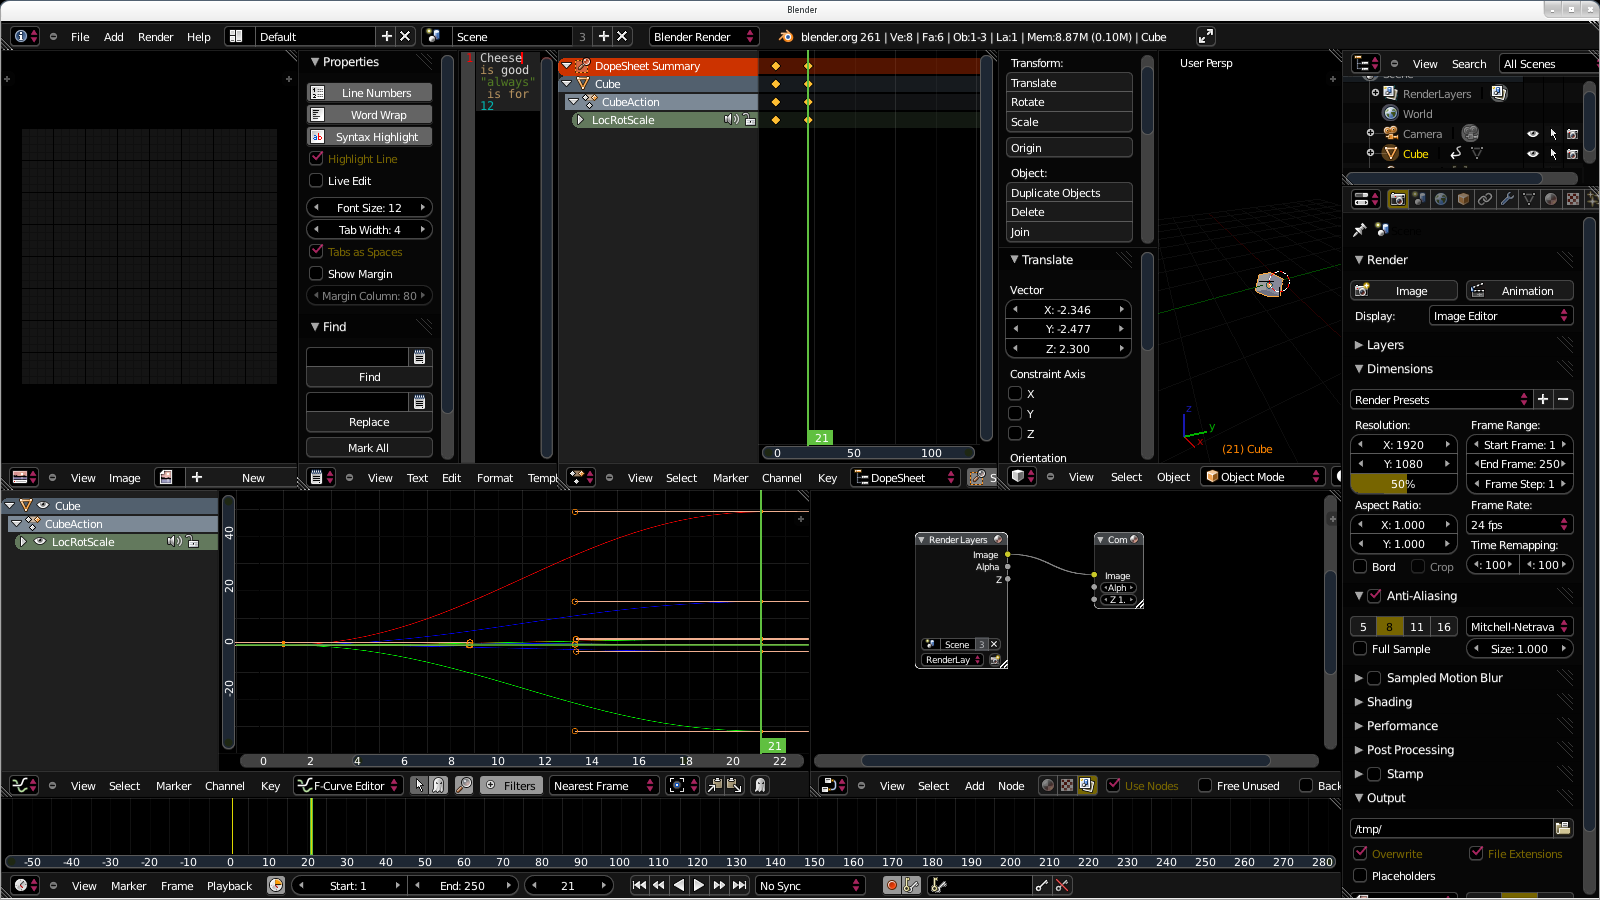1600x900 pixels.
Task: Click the Replace button
Action: pyautogui.click(x=369, y=422)
